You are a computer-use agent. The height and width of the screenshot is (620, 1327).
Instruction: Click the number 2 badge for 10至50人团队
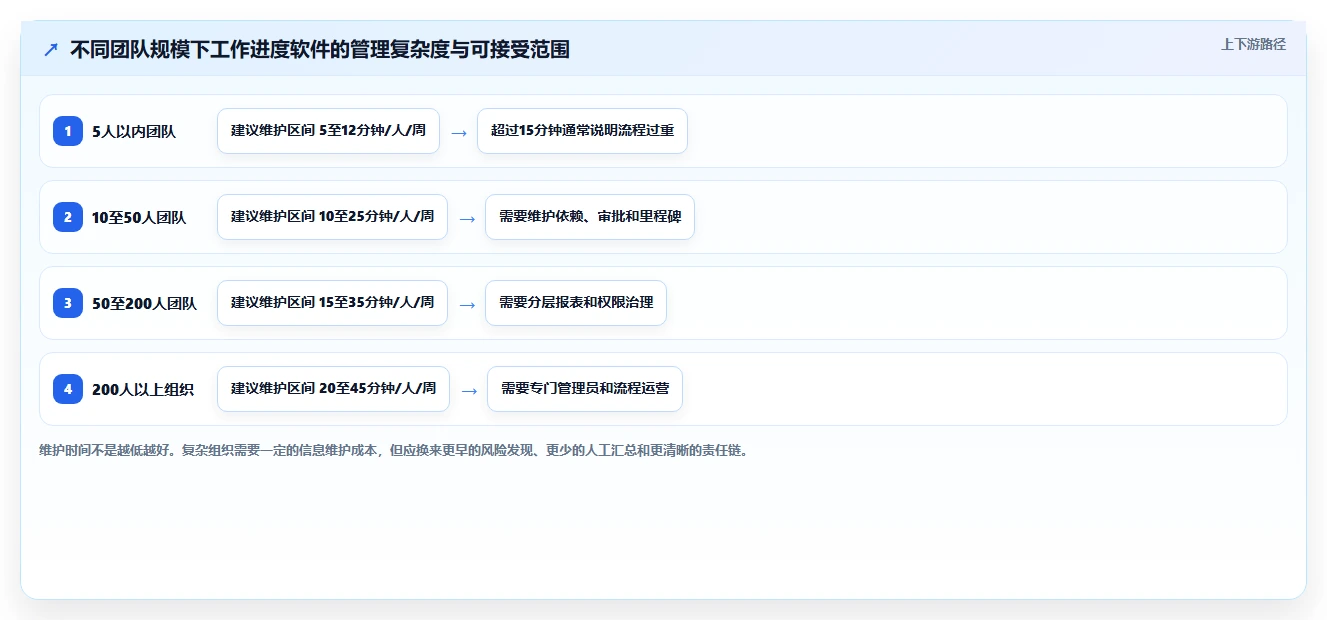pos(68,217)
